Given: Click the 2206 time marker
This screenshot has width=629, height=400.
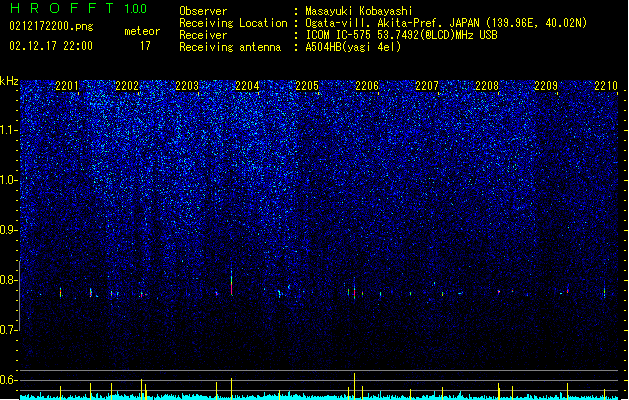Looking at the screenshot, I should pyautogui.click(x=367, y=86).
